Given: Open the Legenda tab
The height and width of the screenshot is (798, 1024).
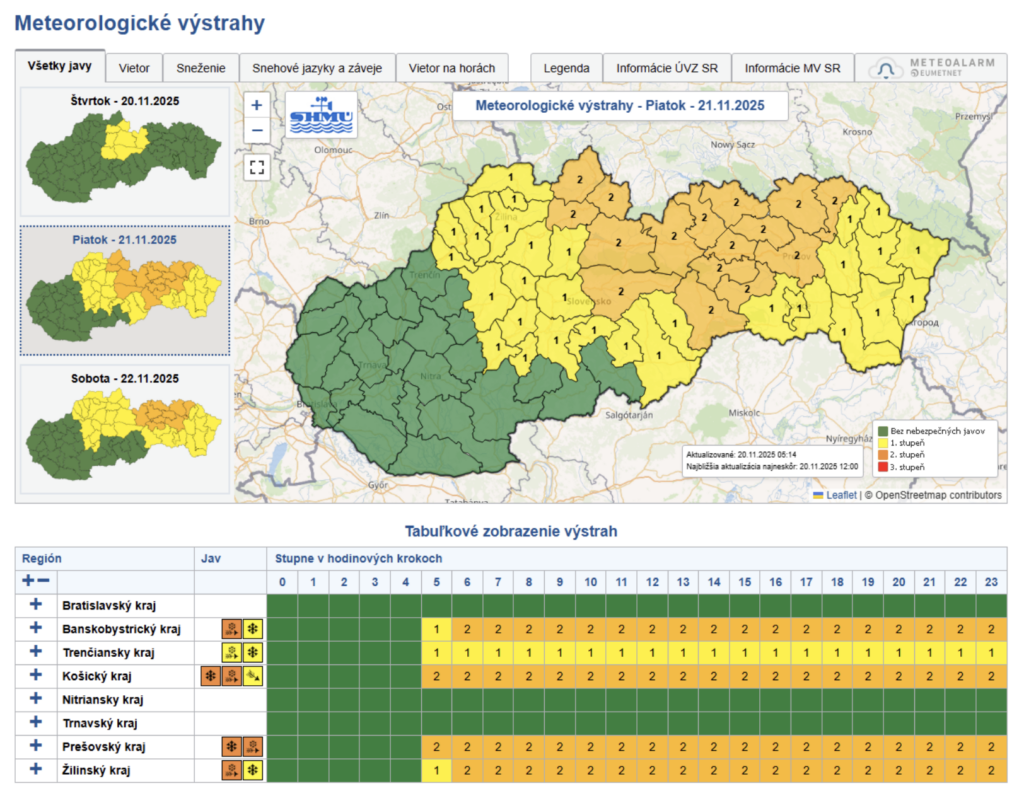Looking at the screenshot, I should (566, 68).
